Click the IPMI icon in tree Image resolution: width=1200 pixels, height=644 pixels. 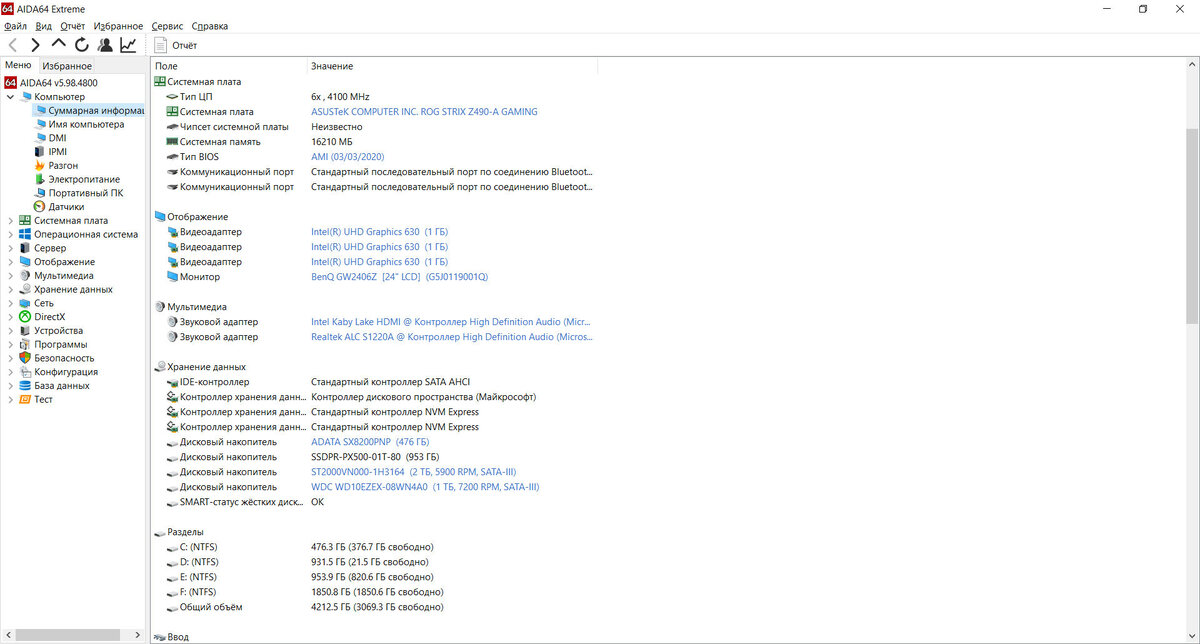pos(40,152)
